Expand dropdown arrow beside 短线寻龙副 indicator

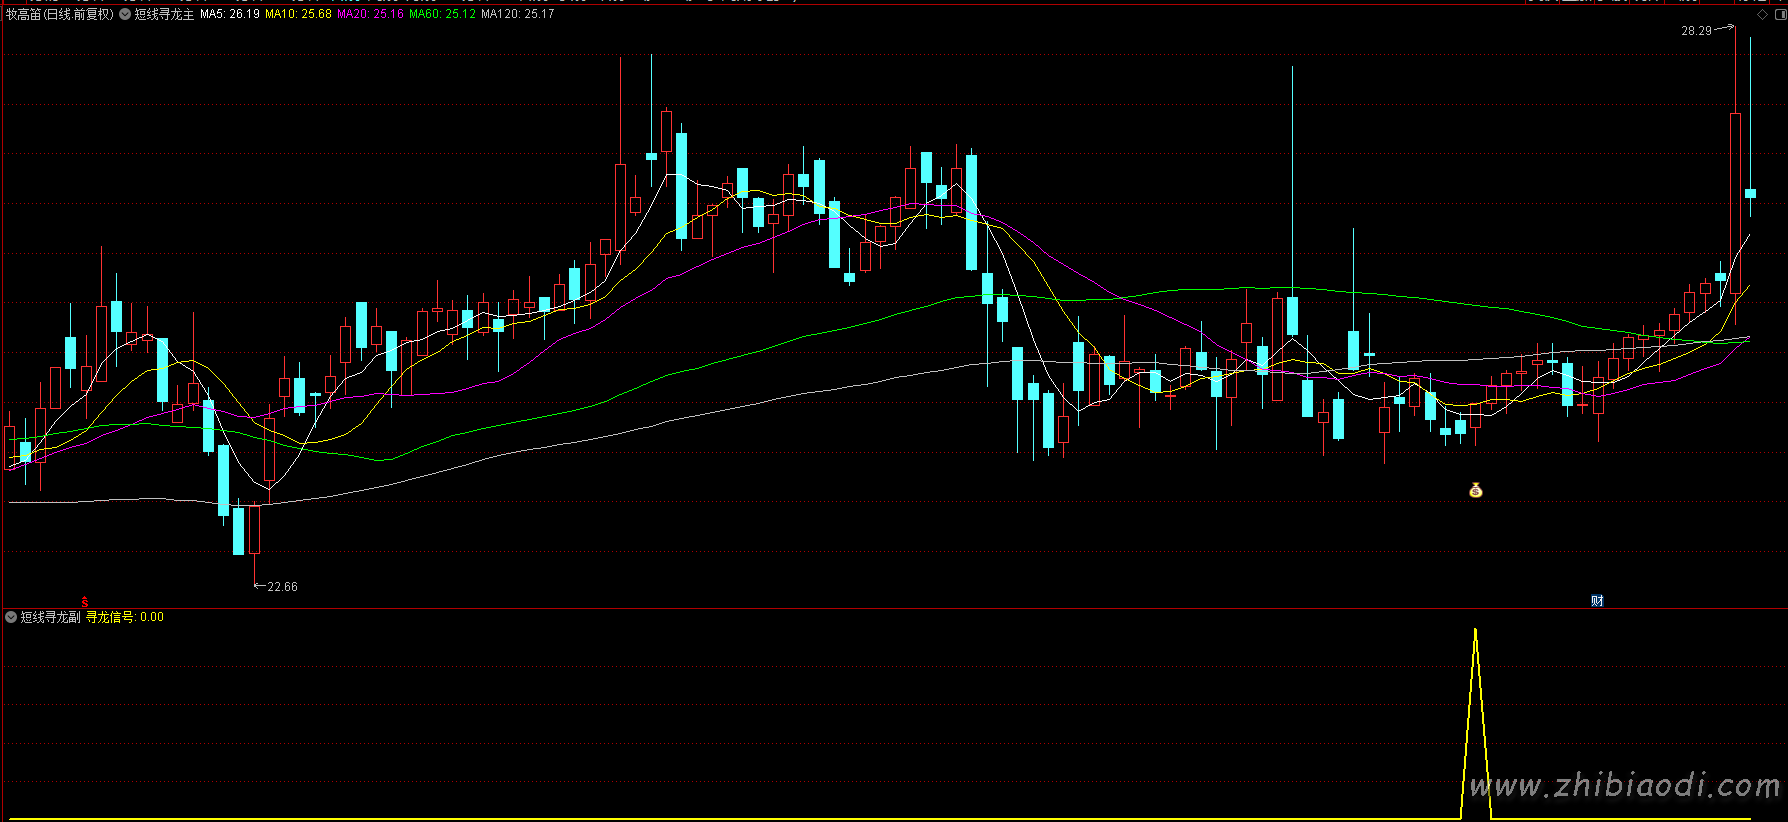point(11,618)
